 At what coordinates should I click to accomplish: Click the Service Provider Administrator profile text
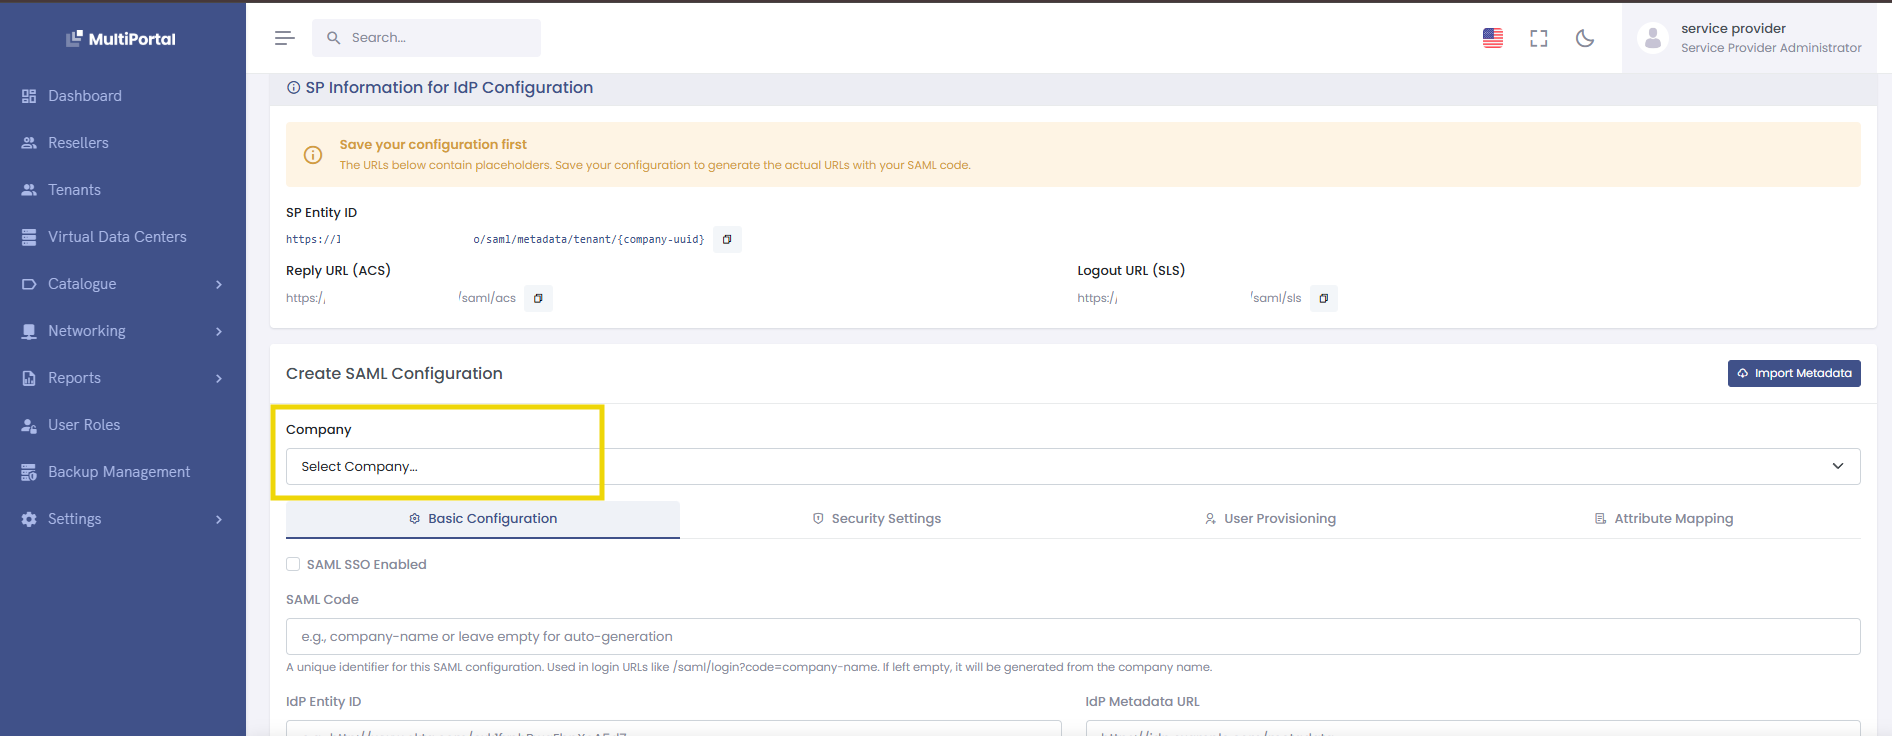[1771, 48]
